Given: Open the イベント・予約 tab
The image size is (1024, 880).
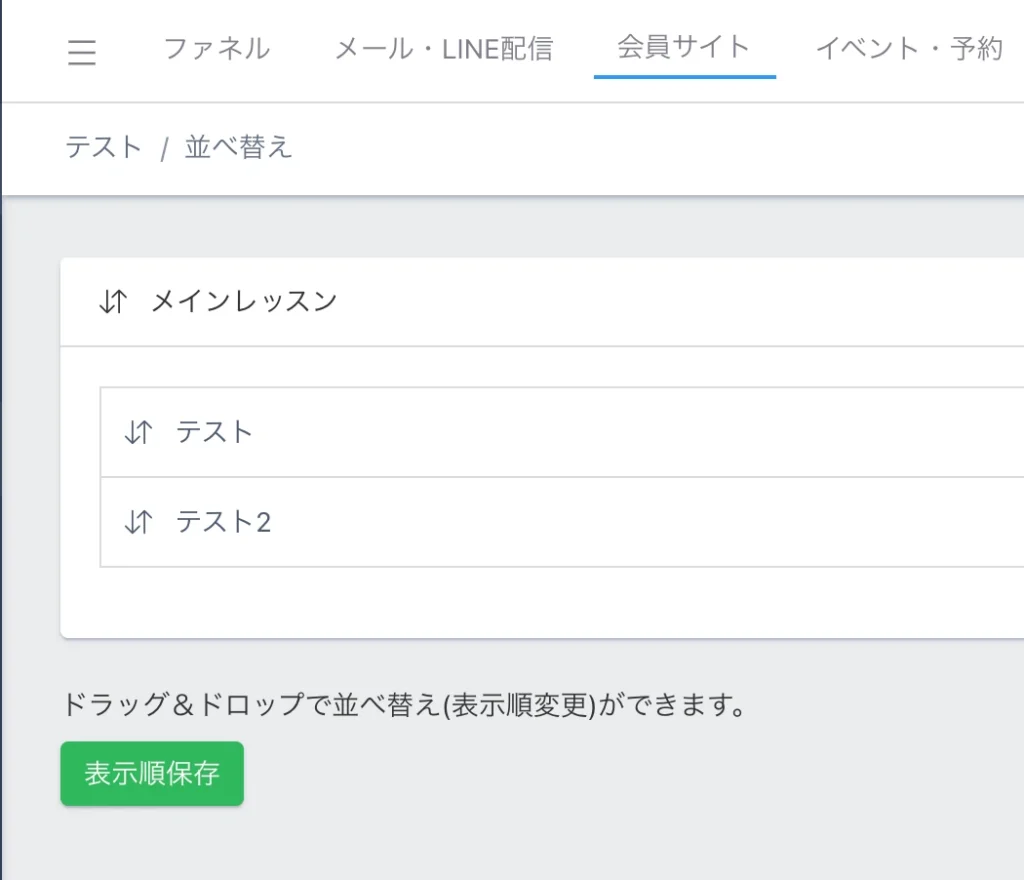Looking at the screenshot, I should (x=910, y=49).
